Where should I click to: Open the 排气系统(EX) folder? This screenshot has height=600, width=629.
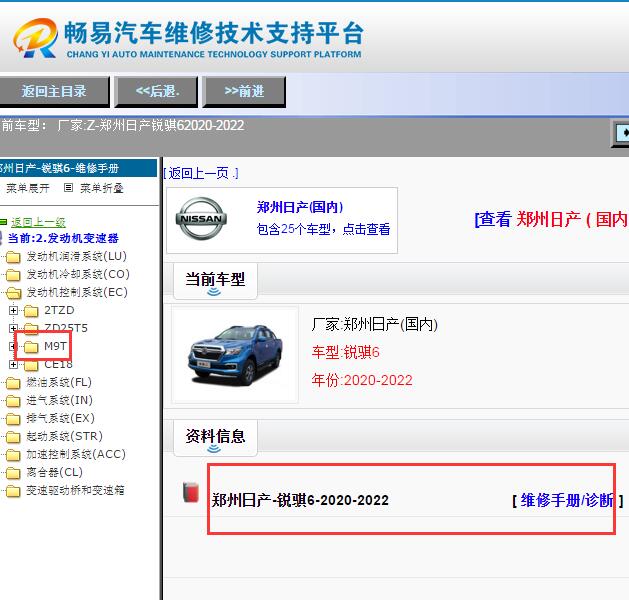tap(60, 418)
